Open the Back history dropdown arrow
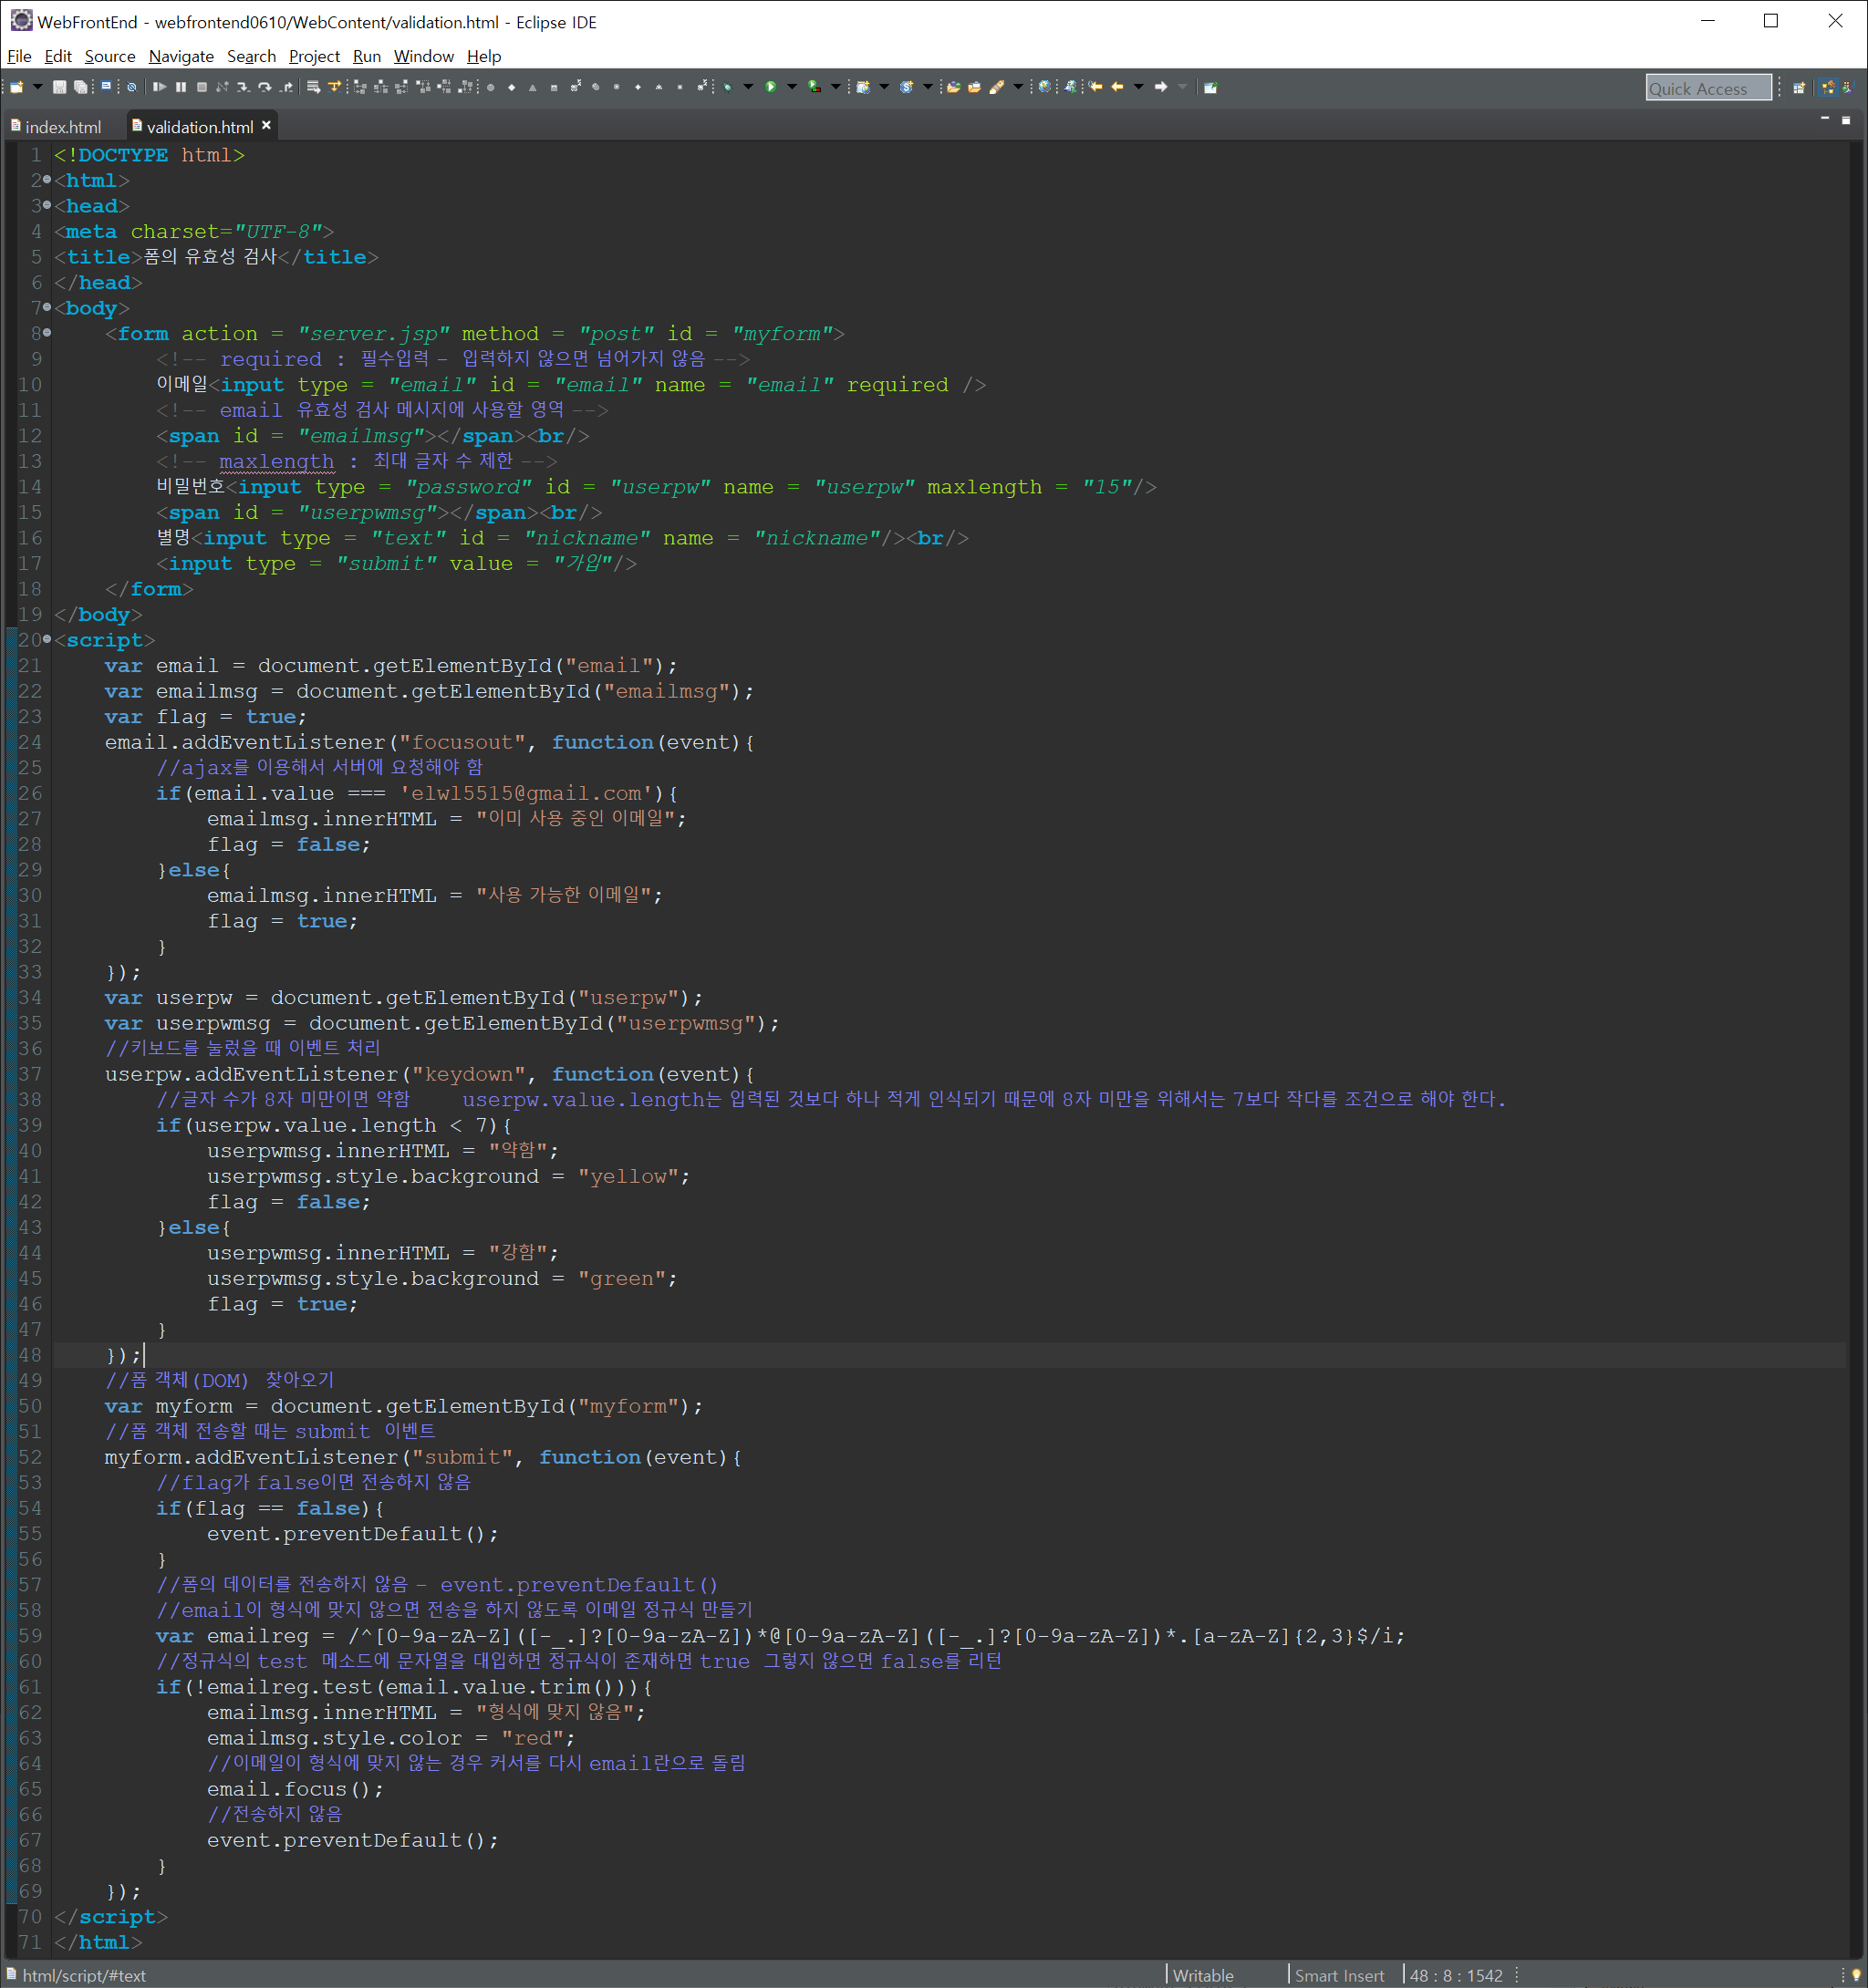The width and height of the screenshot is (1868, 1988). (x=1139, y=87)
